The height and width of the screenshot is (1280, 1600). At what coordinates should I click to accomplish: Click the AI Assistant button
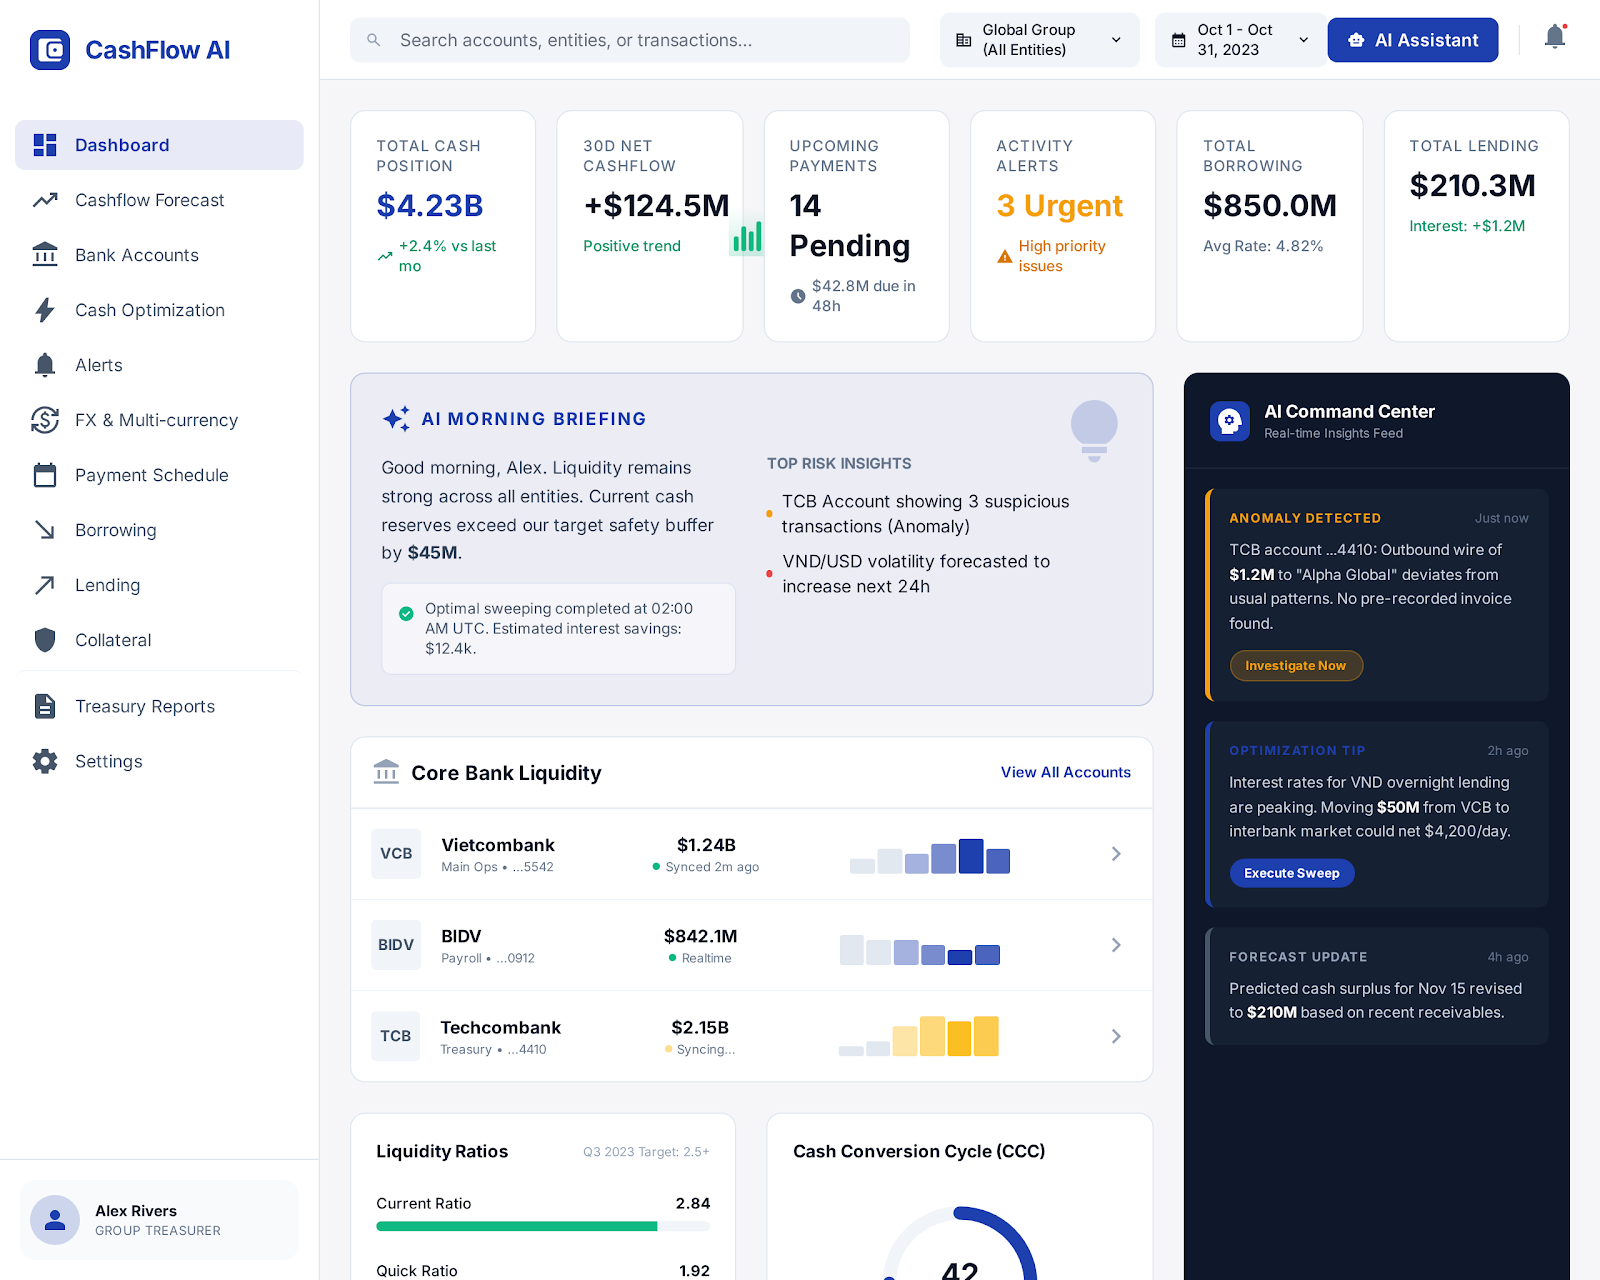(1413, 40)
